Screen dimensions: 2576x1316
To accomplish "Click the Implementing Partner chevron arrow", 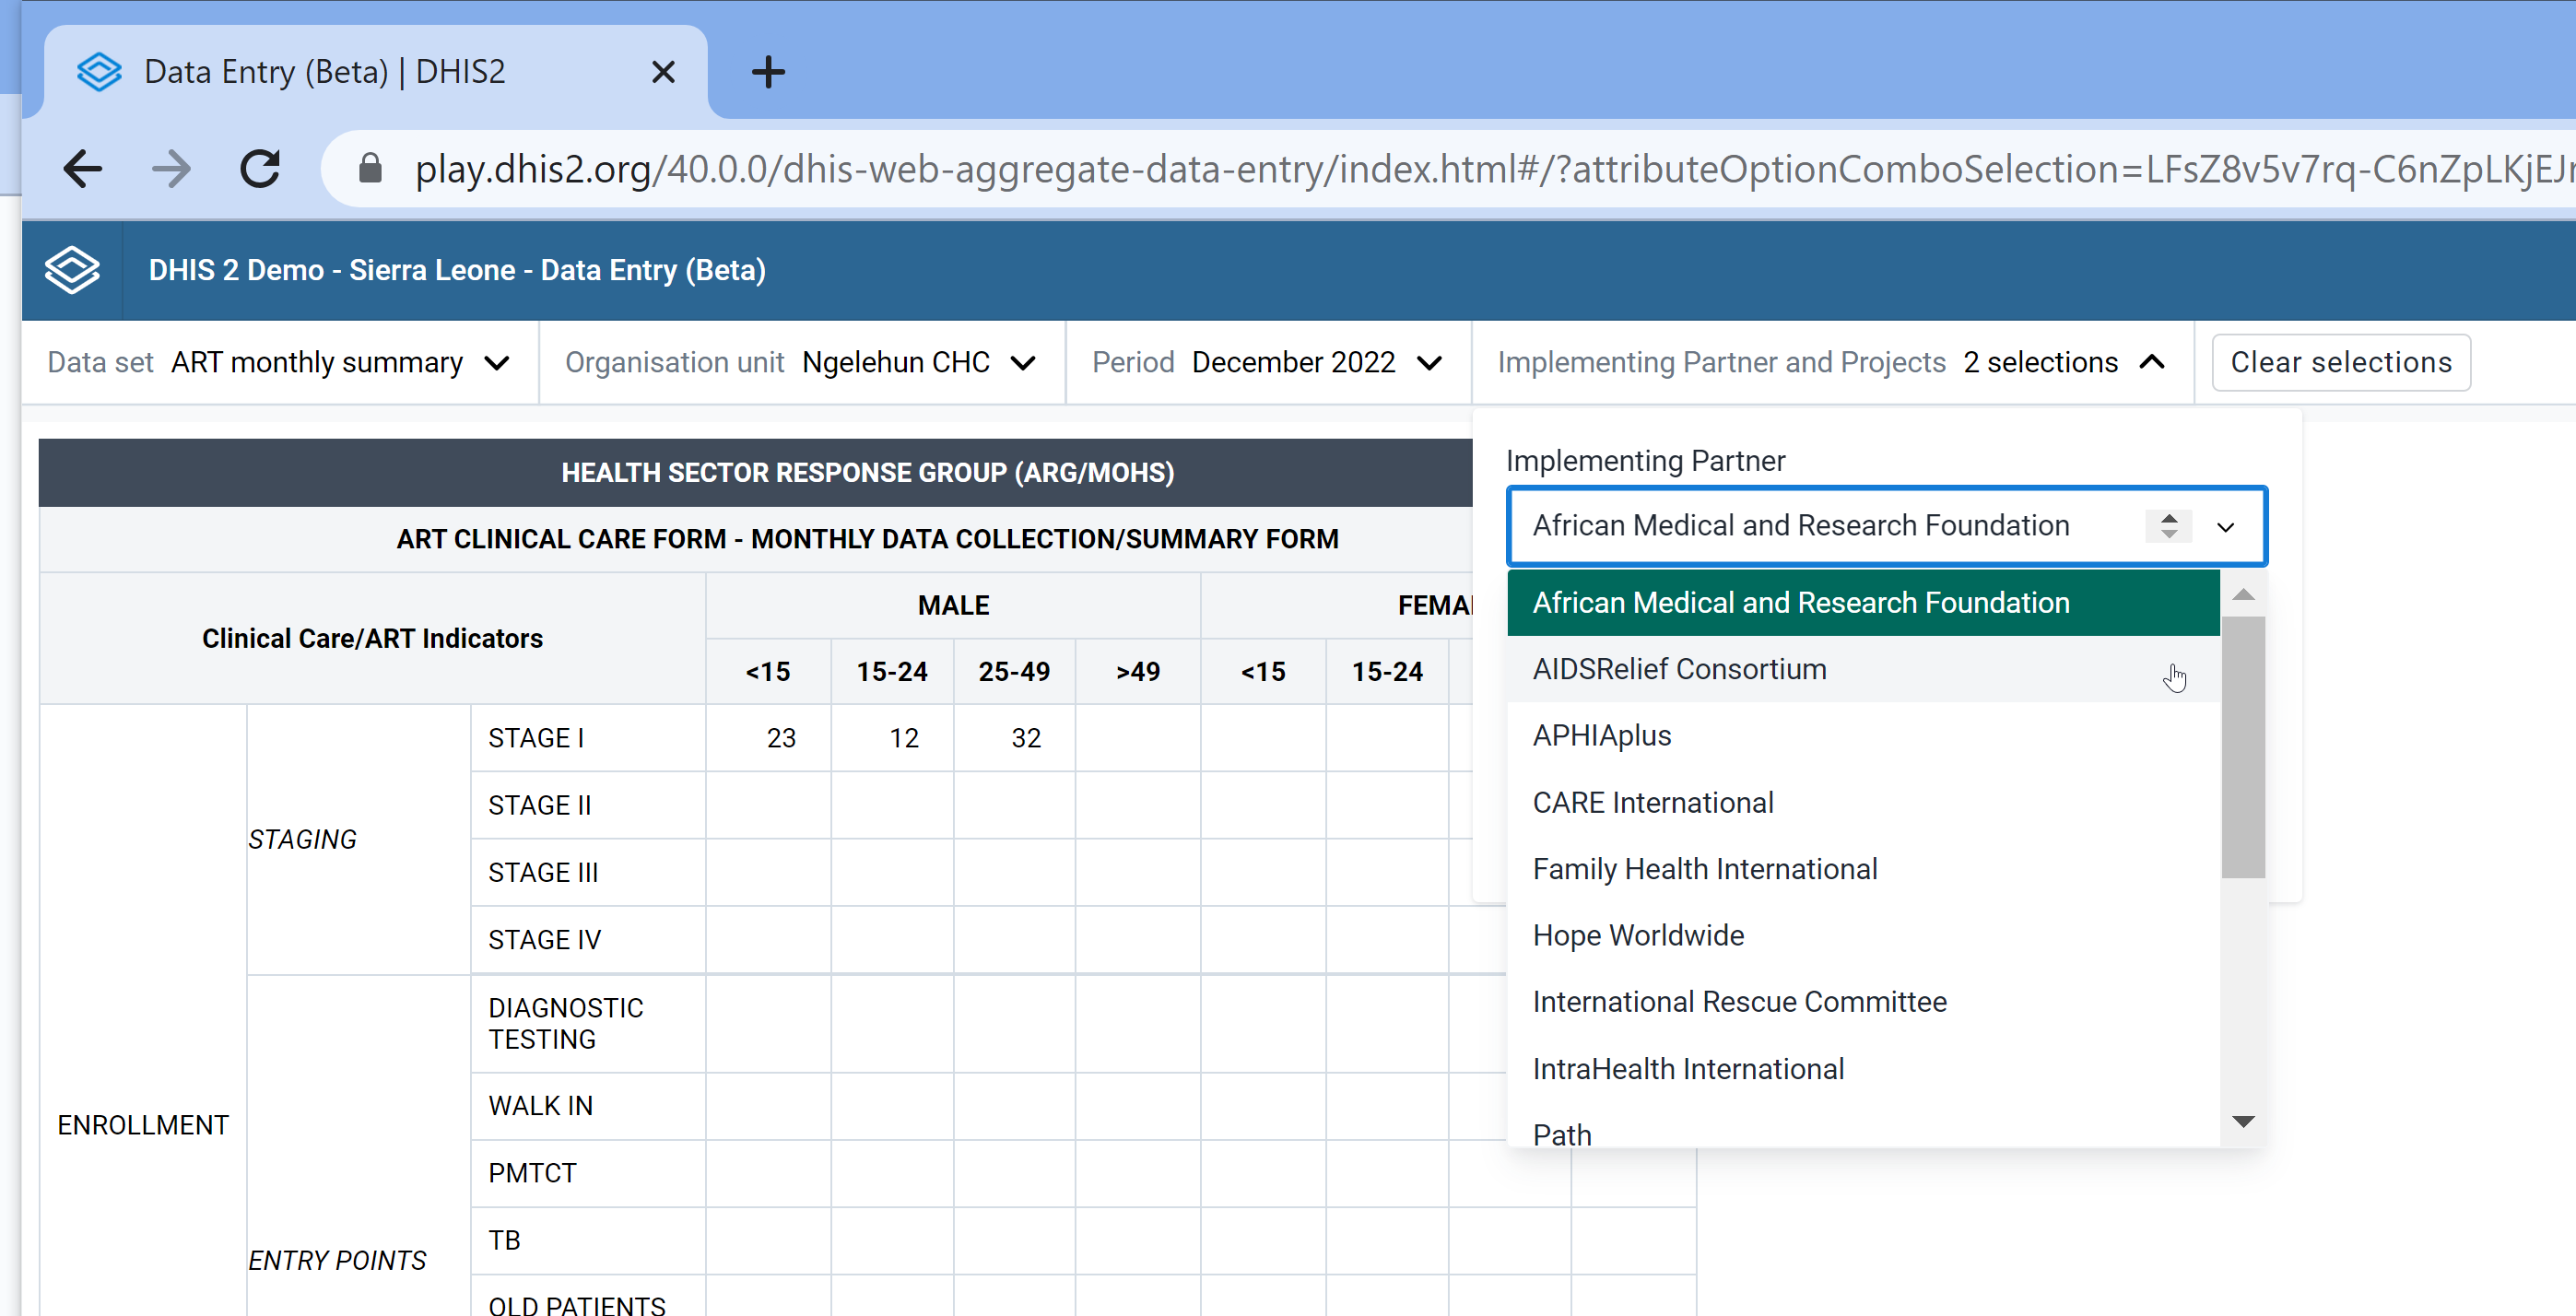I will tap(2226, 527).
